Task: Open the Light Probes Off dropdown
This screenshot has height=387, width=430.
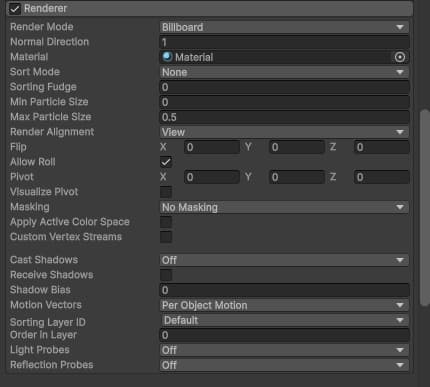Action: tap(284, 350)
